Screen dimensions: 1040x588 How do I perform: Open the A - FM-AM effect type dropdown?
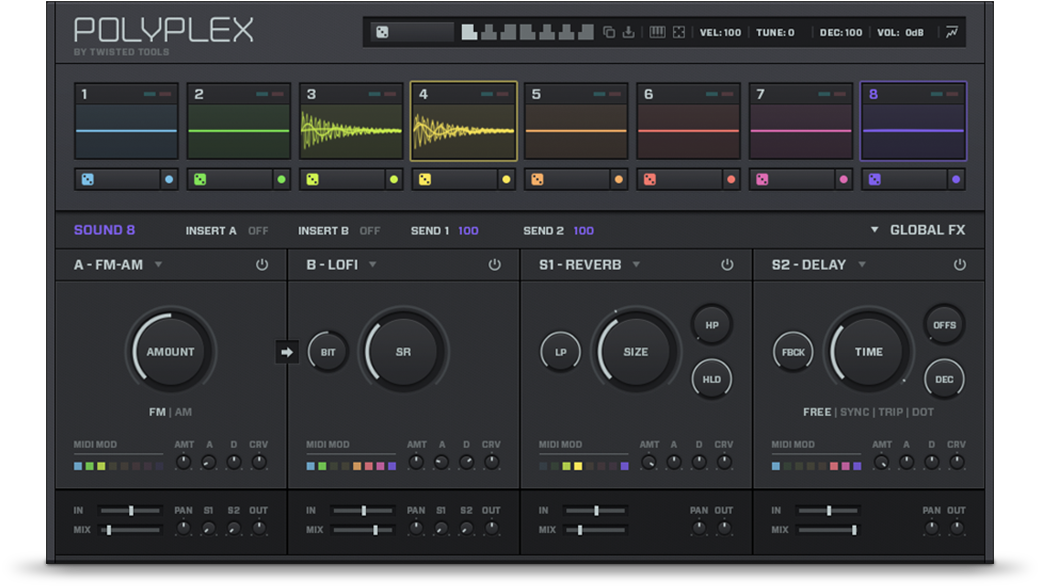pyautogui.click(x=159, y=265)
